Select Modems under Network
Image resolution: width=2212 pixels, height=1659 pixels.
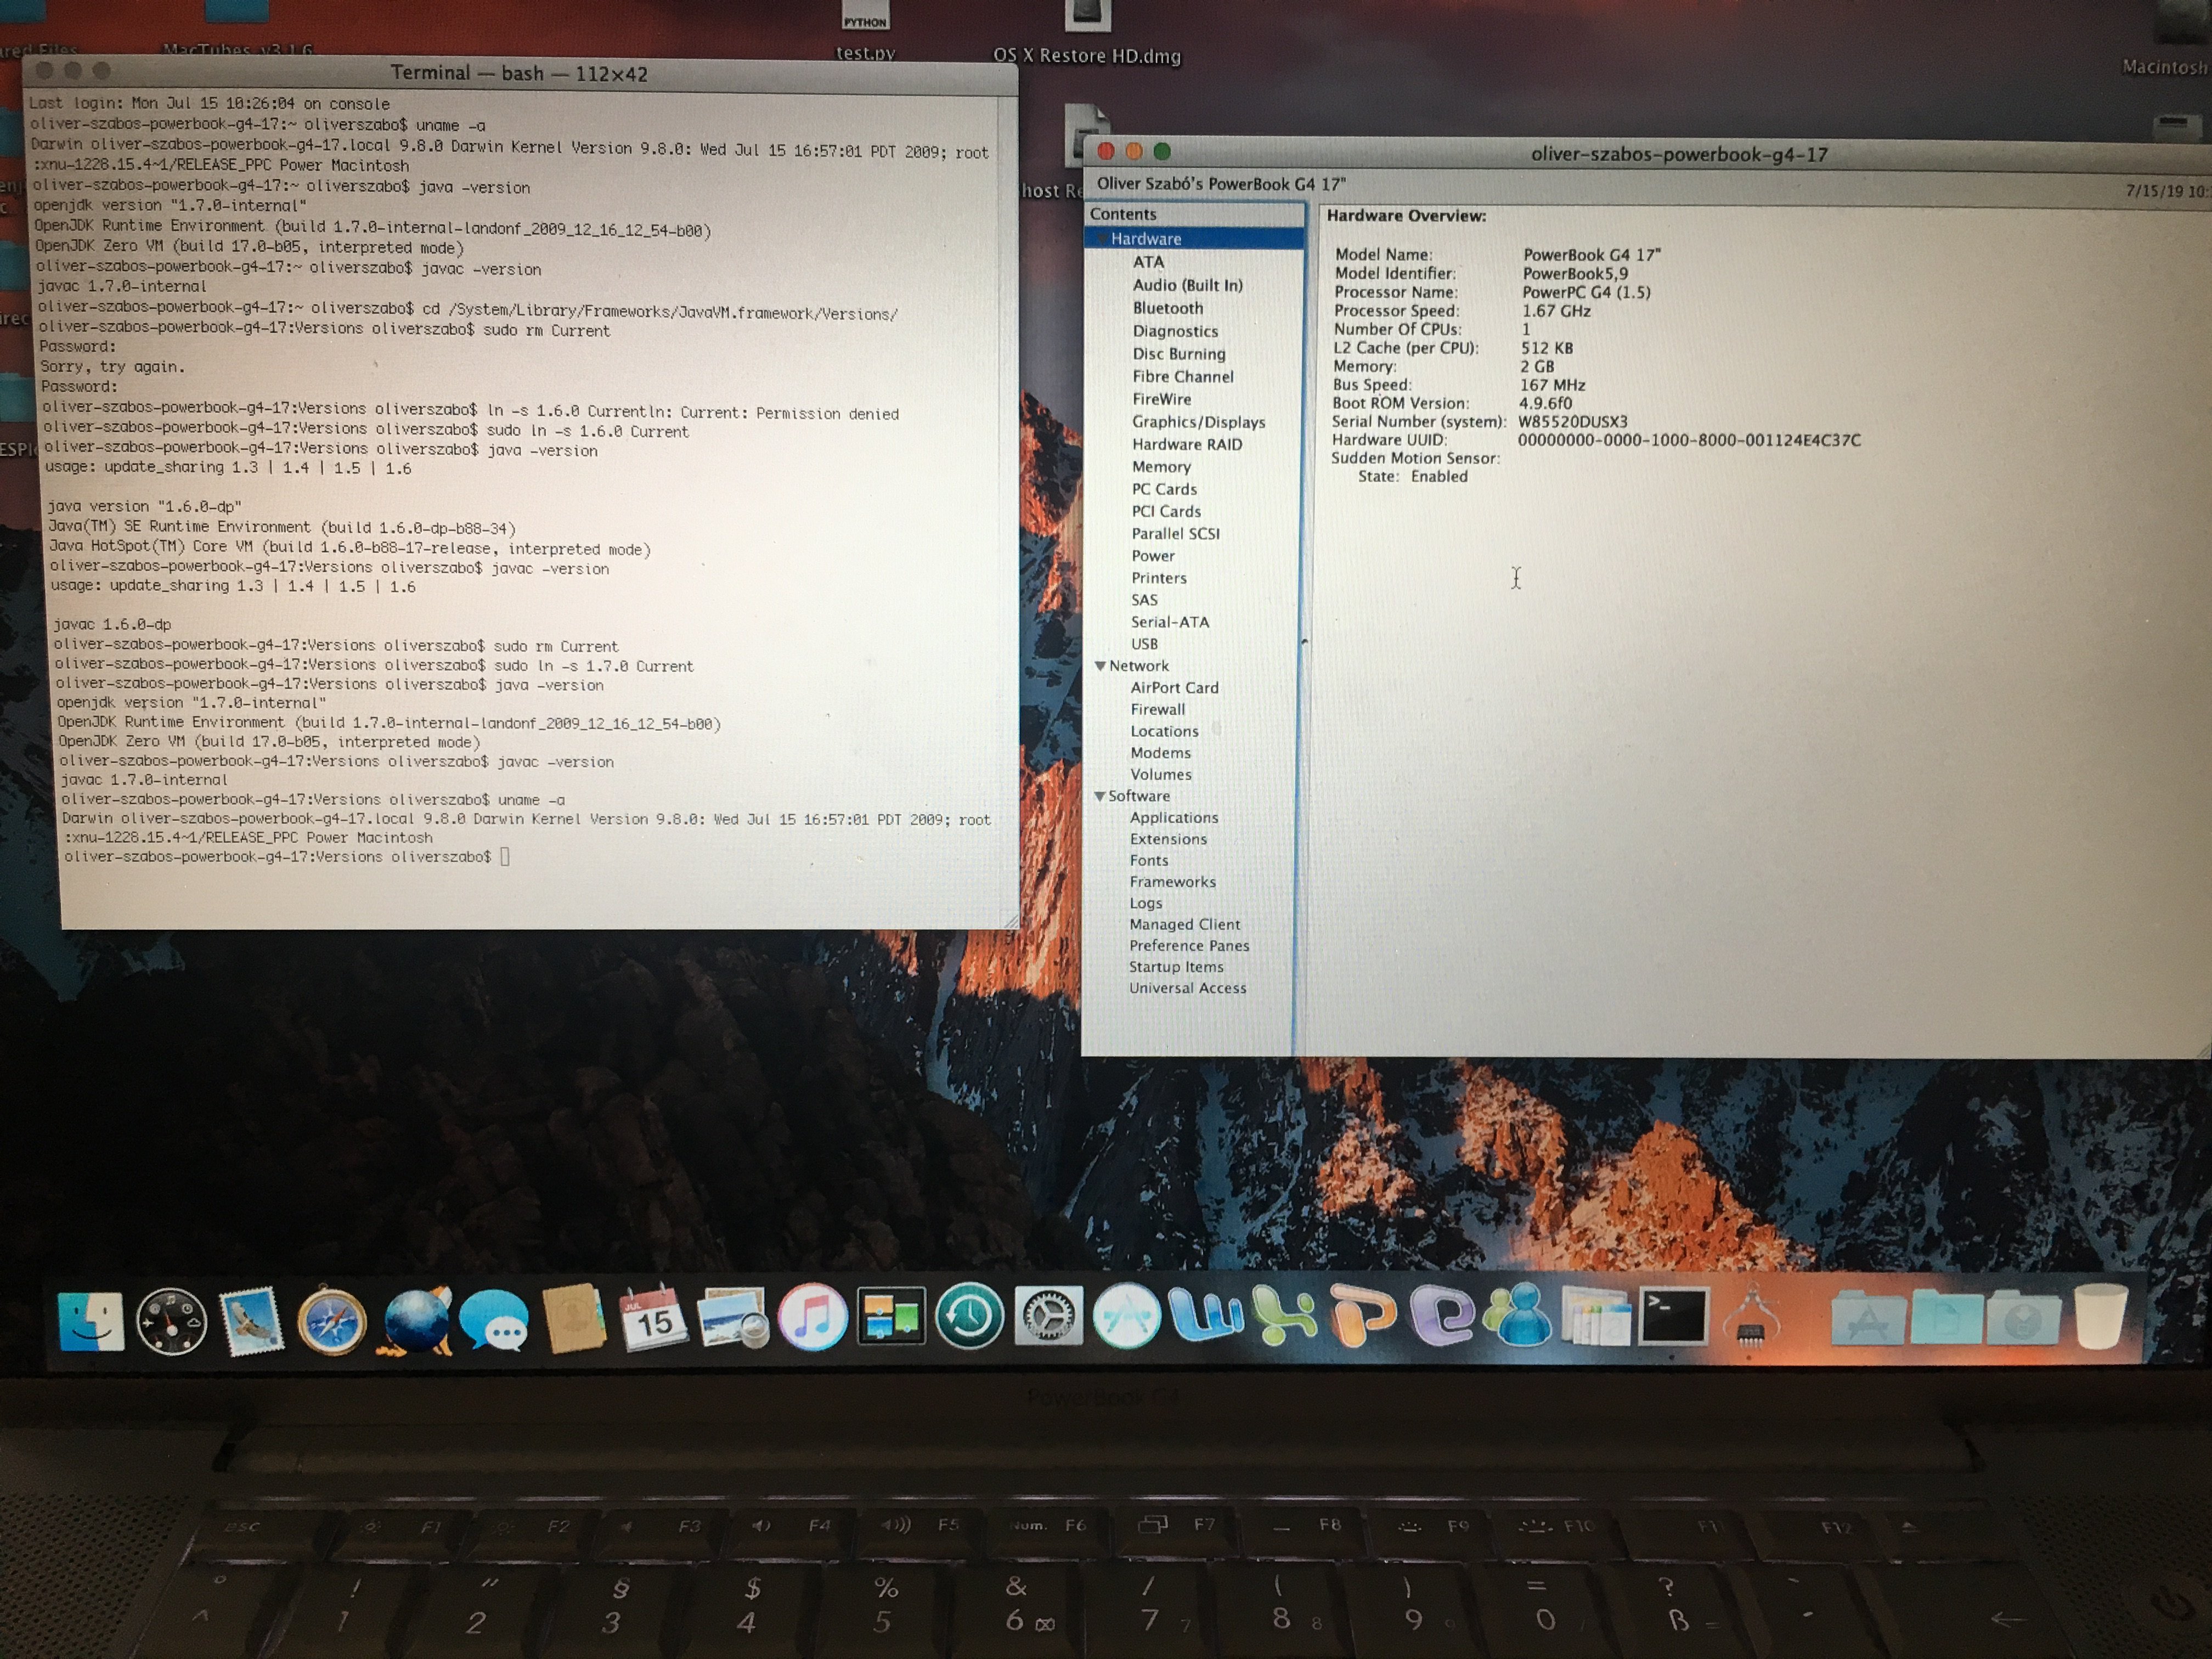pos(1160,753)
